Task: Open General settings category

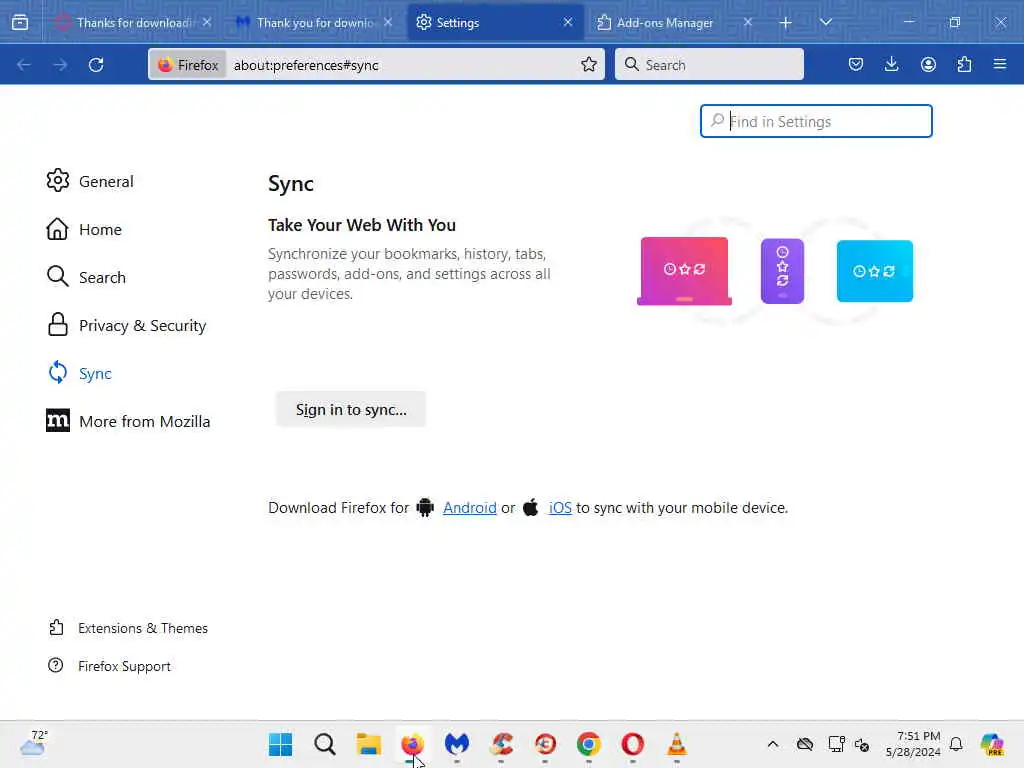Action: click(90, 181)
